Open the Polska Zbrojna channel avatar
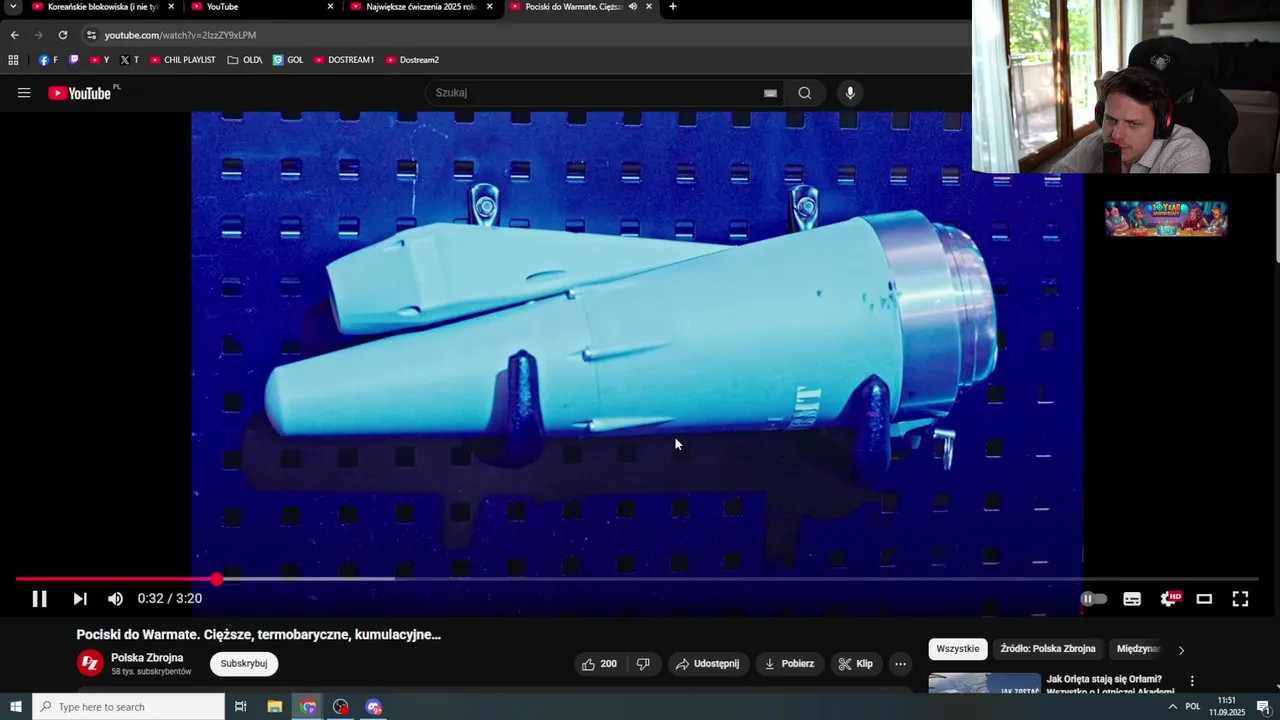The image size is (1280, 720). coord(90,663)
